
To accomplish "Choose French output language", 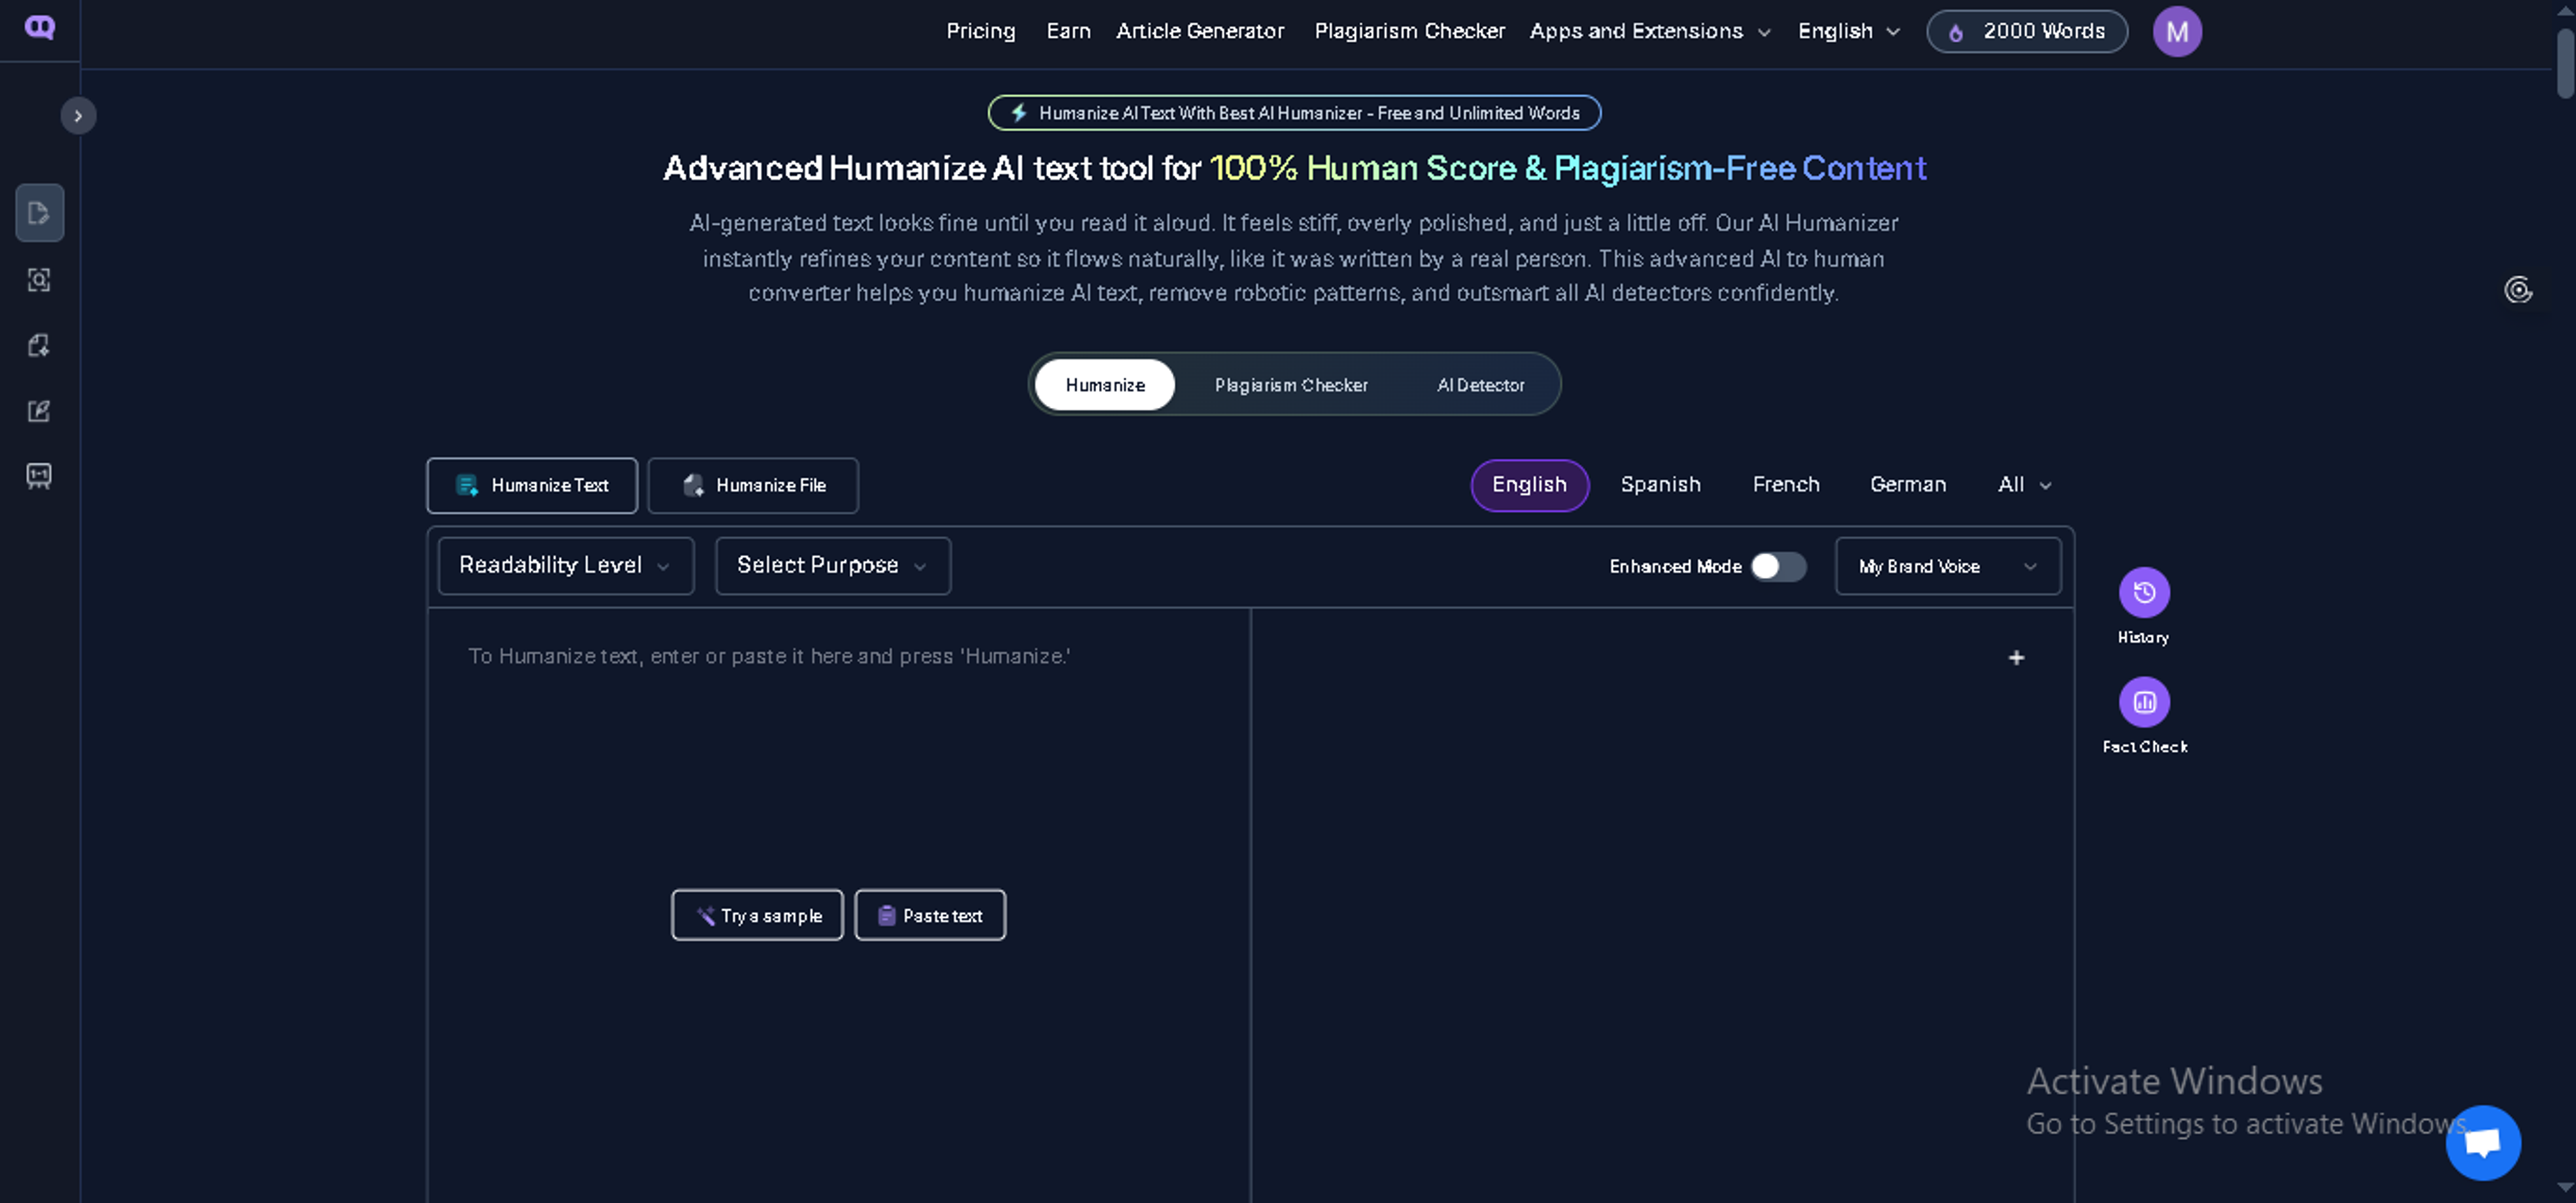I will (x=1786, y=485).
